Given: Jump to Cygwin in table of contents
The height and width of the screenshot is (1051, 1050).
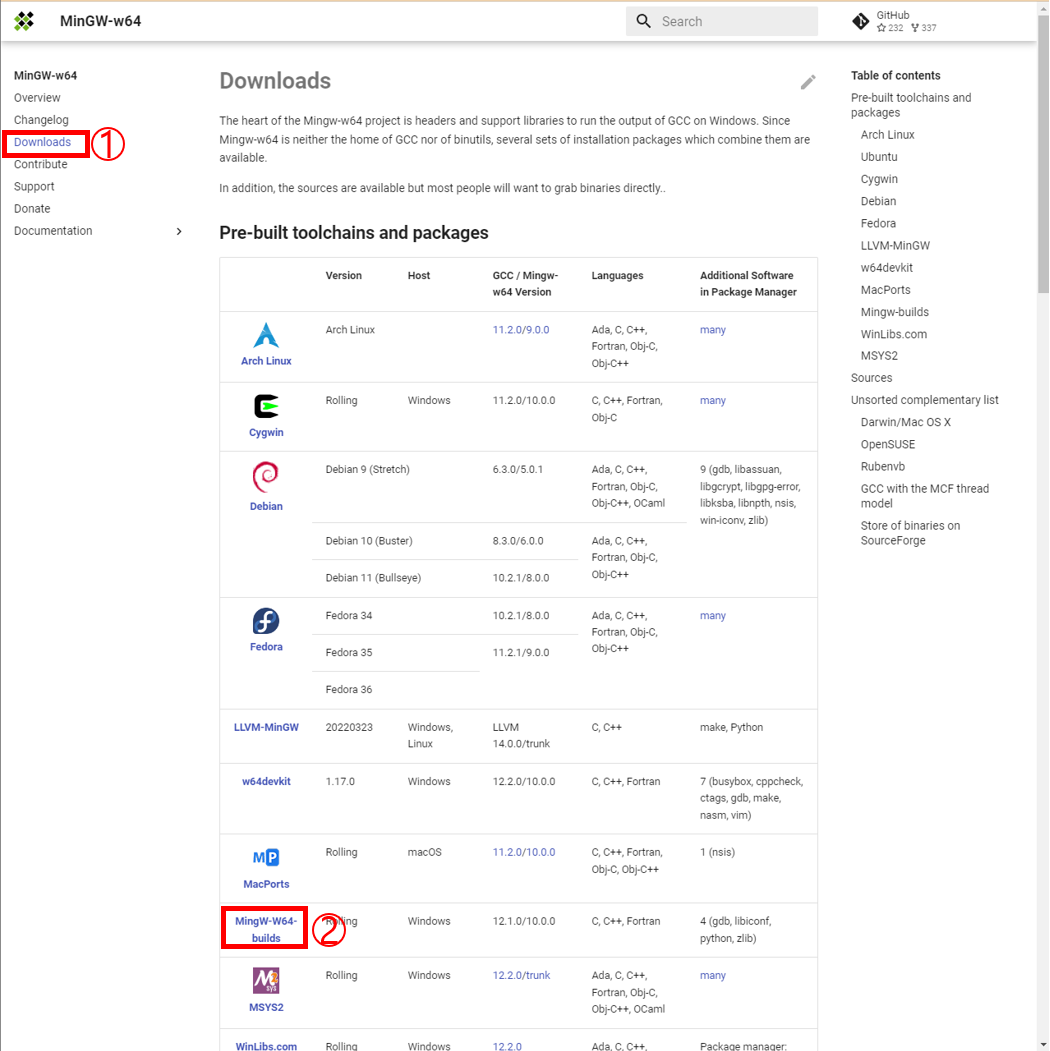Looking at the screenshot, I should tap(878, 179).
